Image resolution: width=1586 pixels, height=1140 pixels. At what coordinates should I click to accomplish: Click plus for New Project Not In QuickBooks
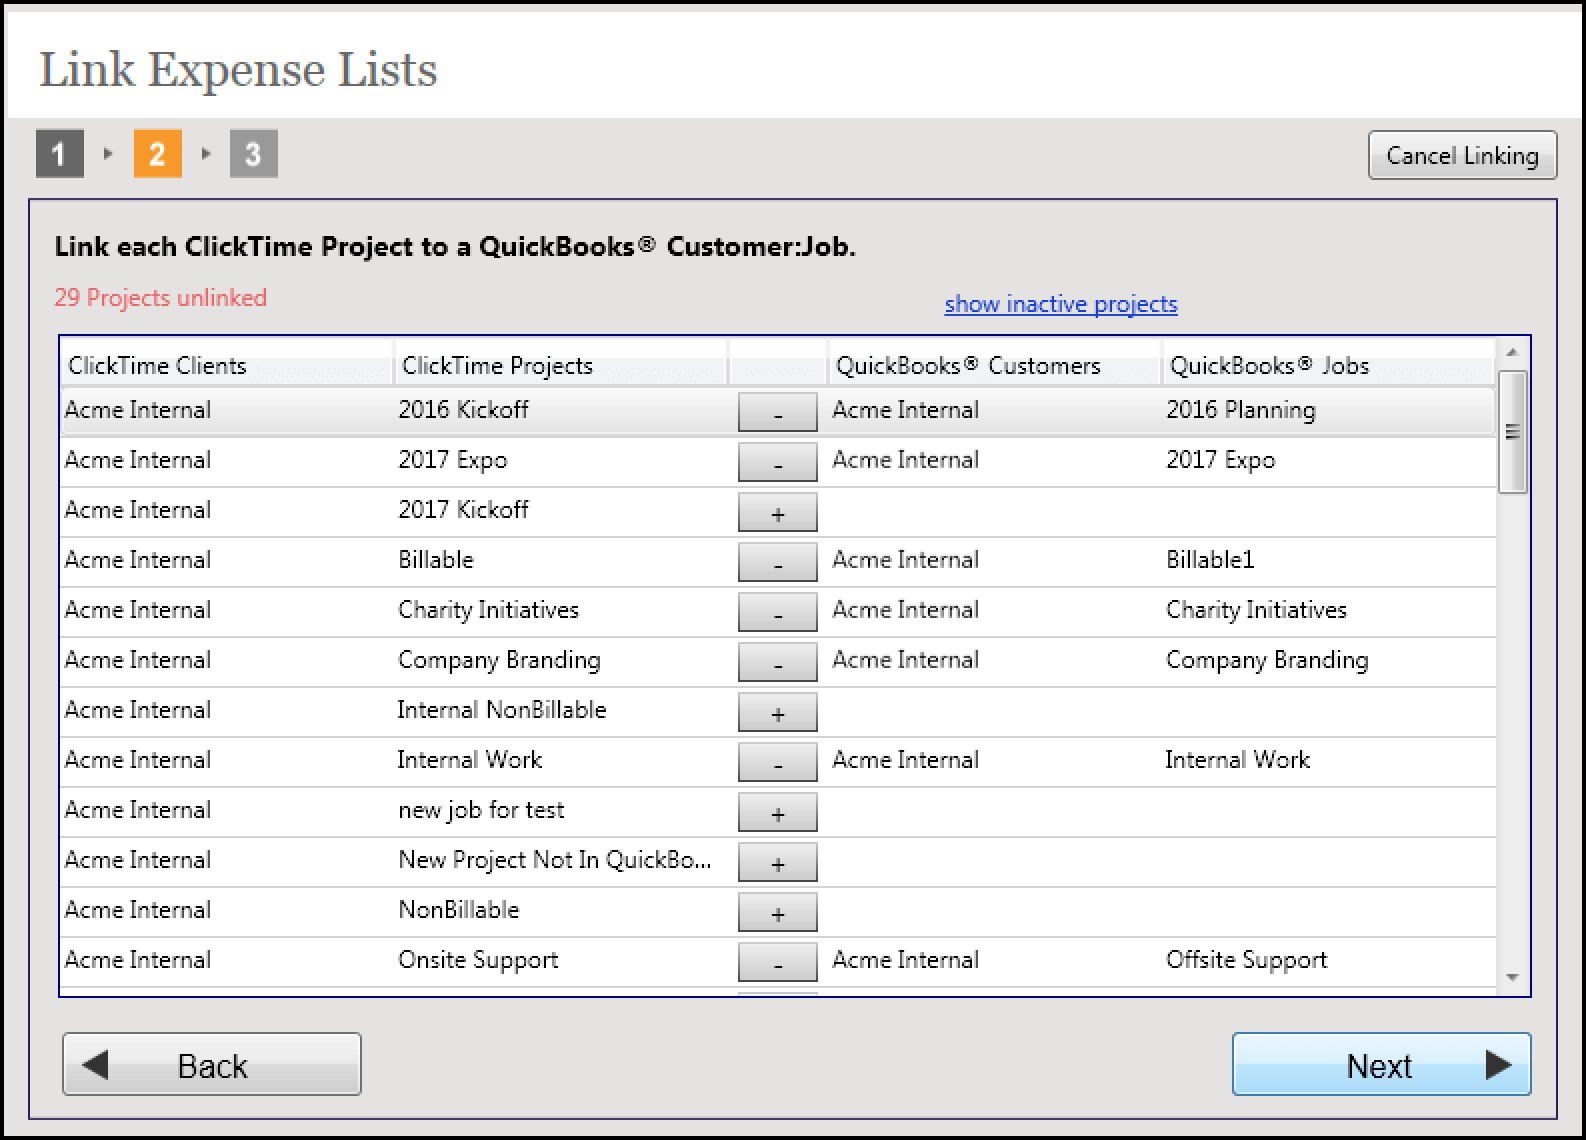click(777, 862)
